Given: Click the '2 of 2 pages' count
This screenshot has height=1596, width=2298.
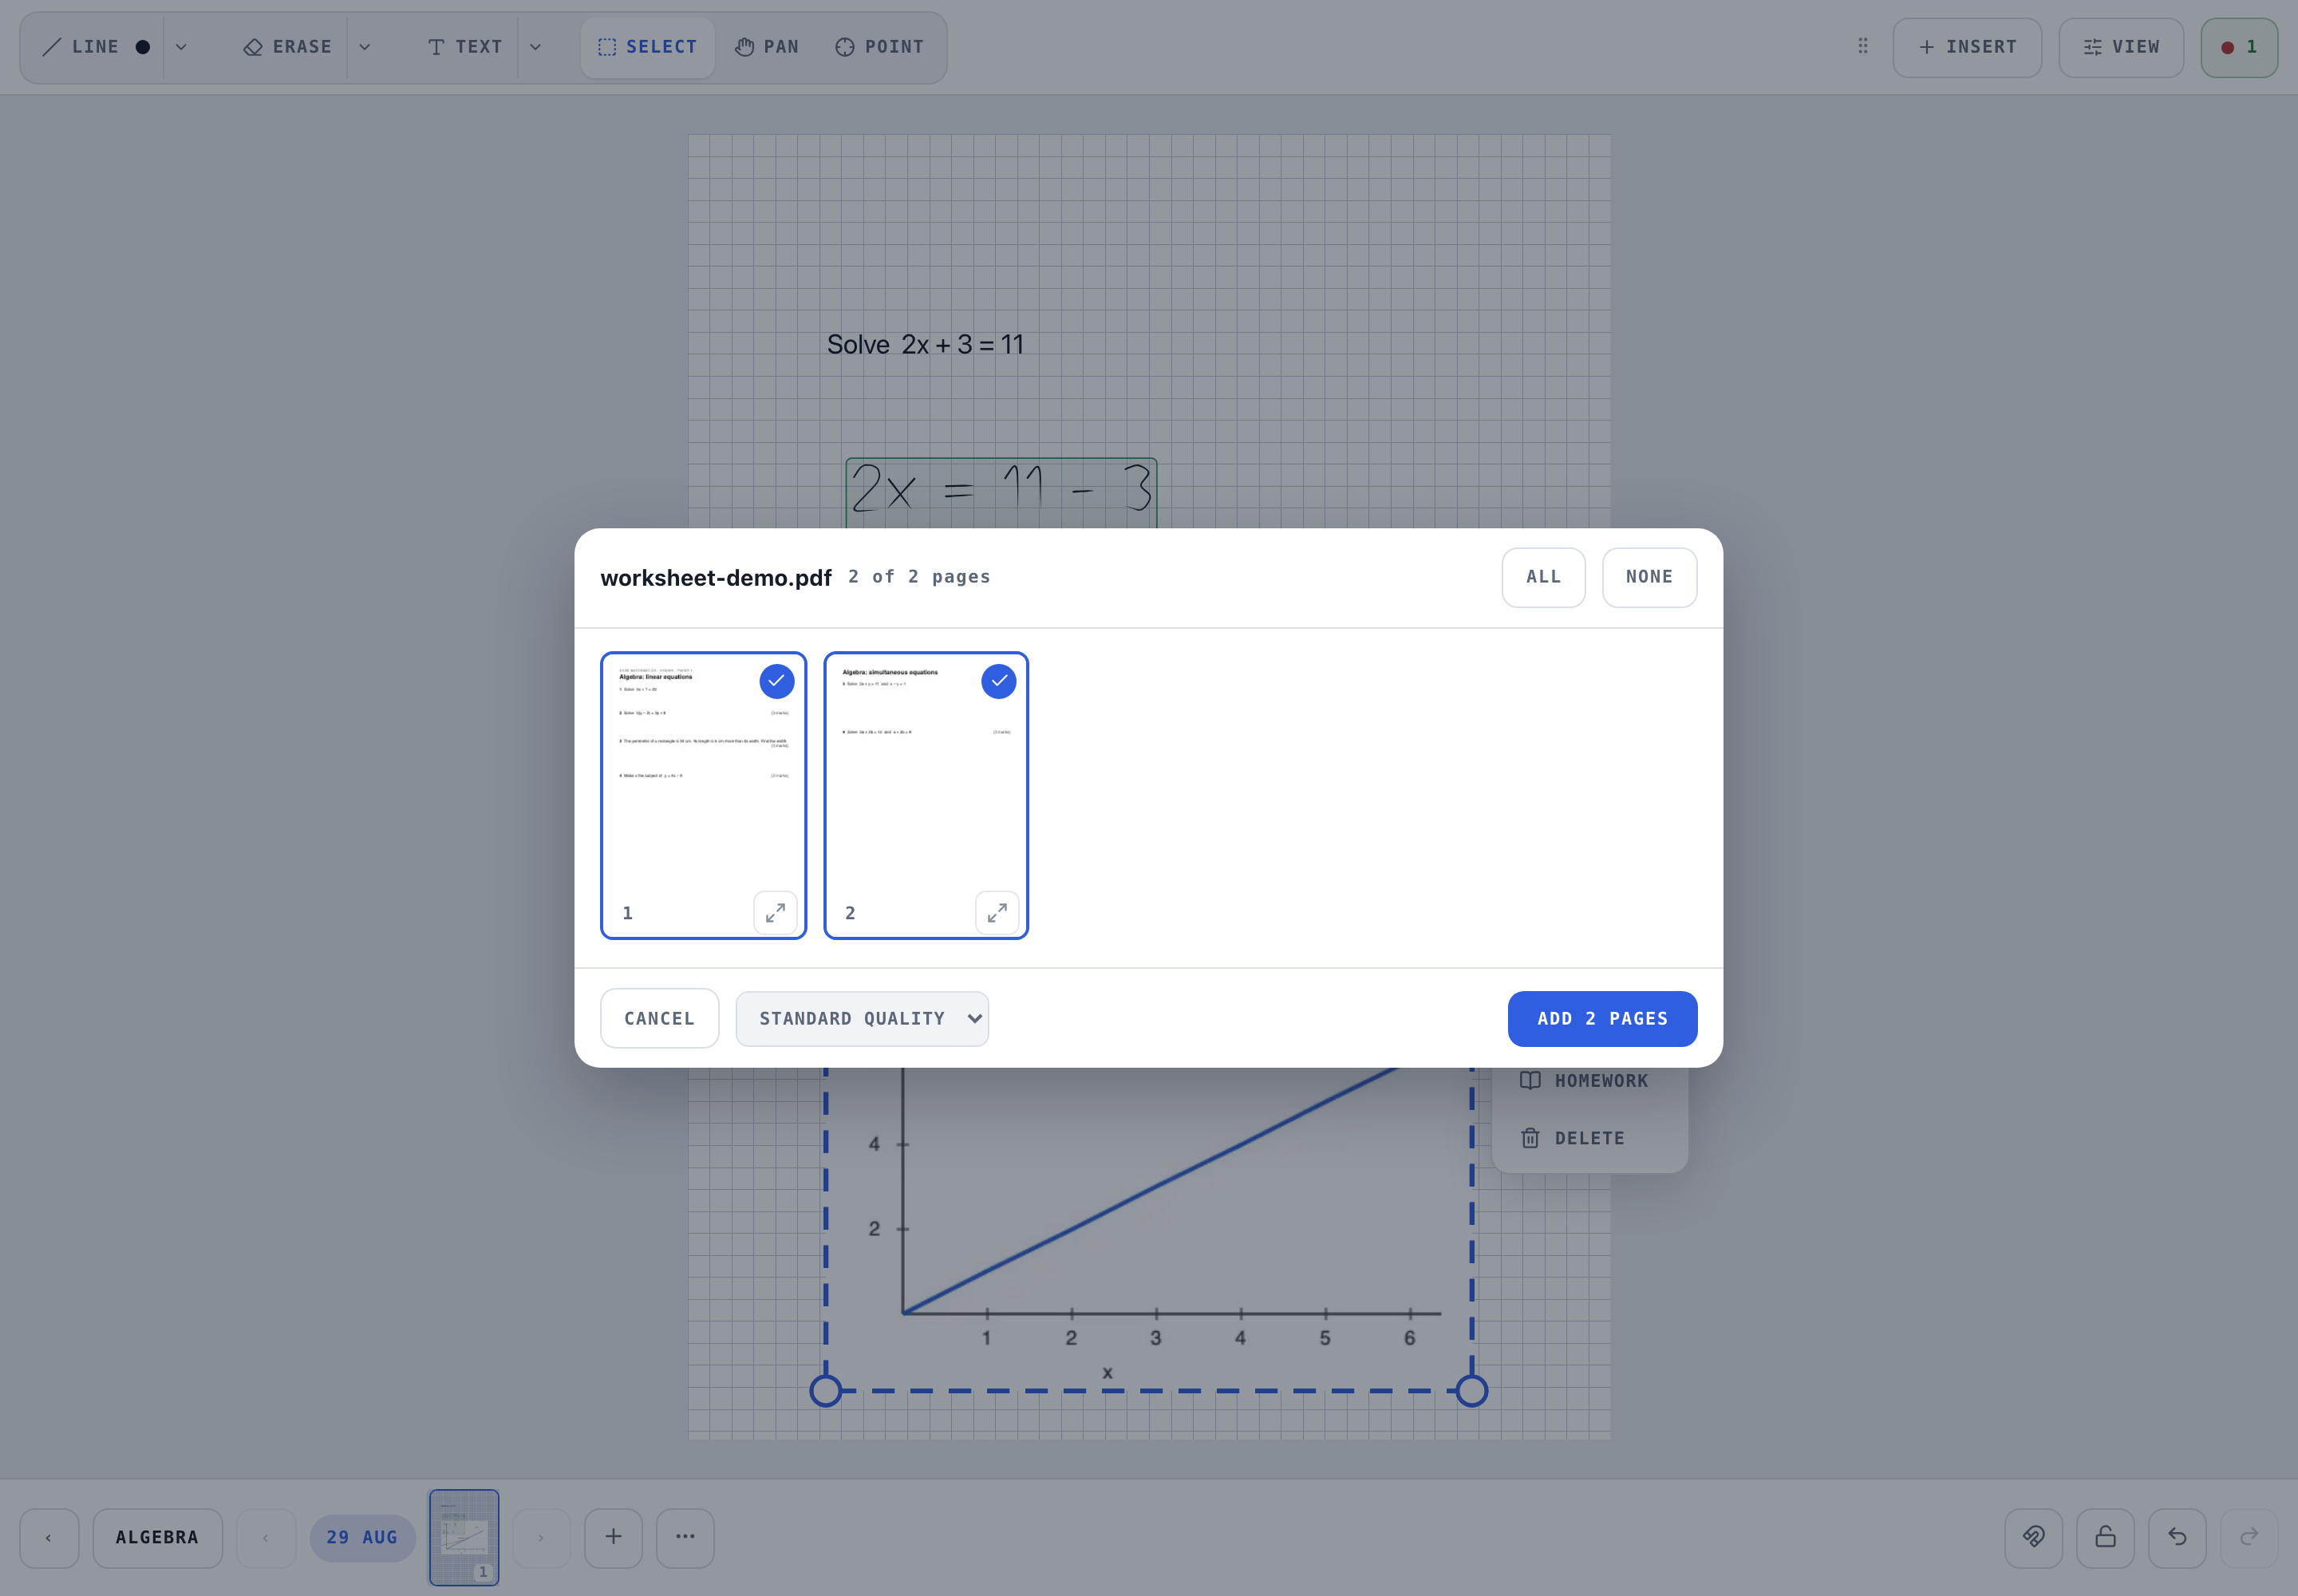Looking at the screenshot, I should click(919, 577).
